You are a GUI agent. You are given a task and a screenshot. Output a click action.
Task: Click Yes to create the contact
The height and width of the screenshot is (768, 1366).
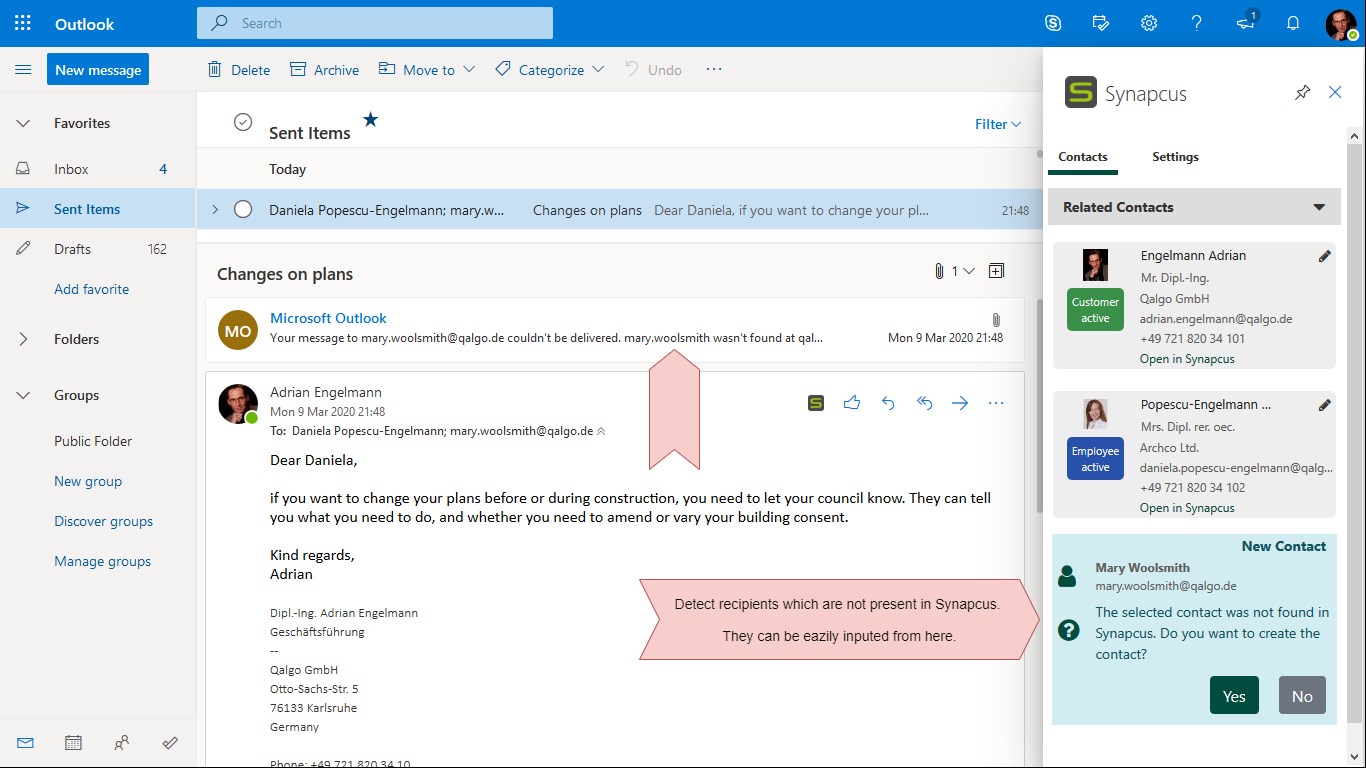pos(1234,695)
